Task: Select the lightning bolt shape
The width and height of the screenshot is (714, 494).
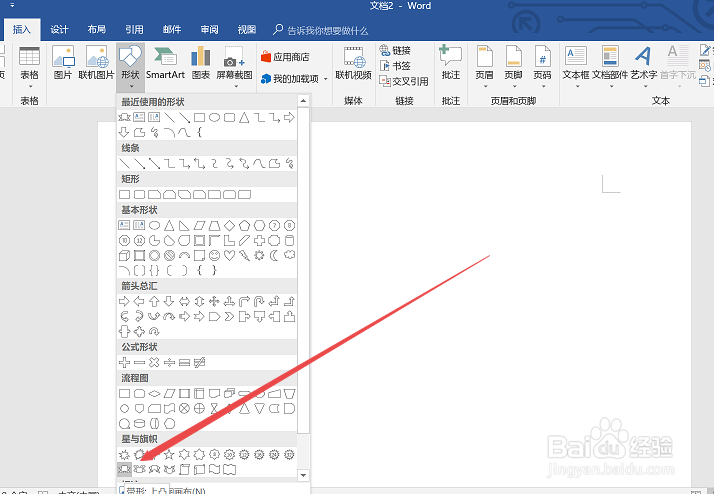Action: 245,256
